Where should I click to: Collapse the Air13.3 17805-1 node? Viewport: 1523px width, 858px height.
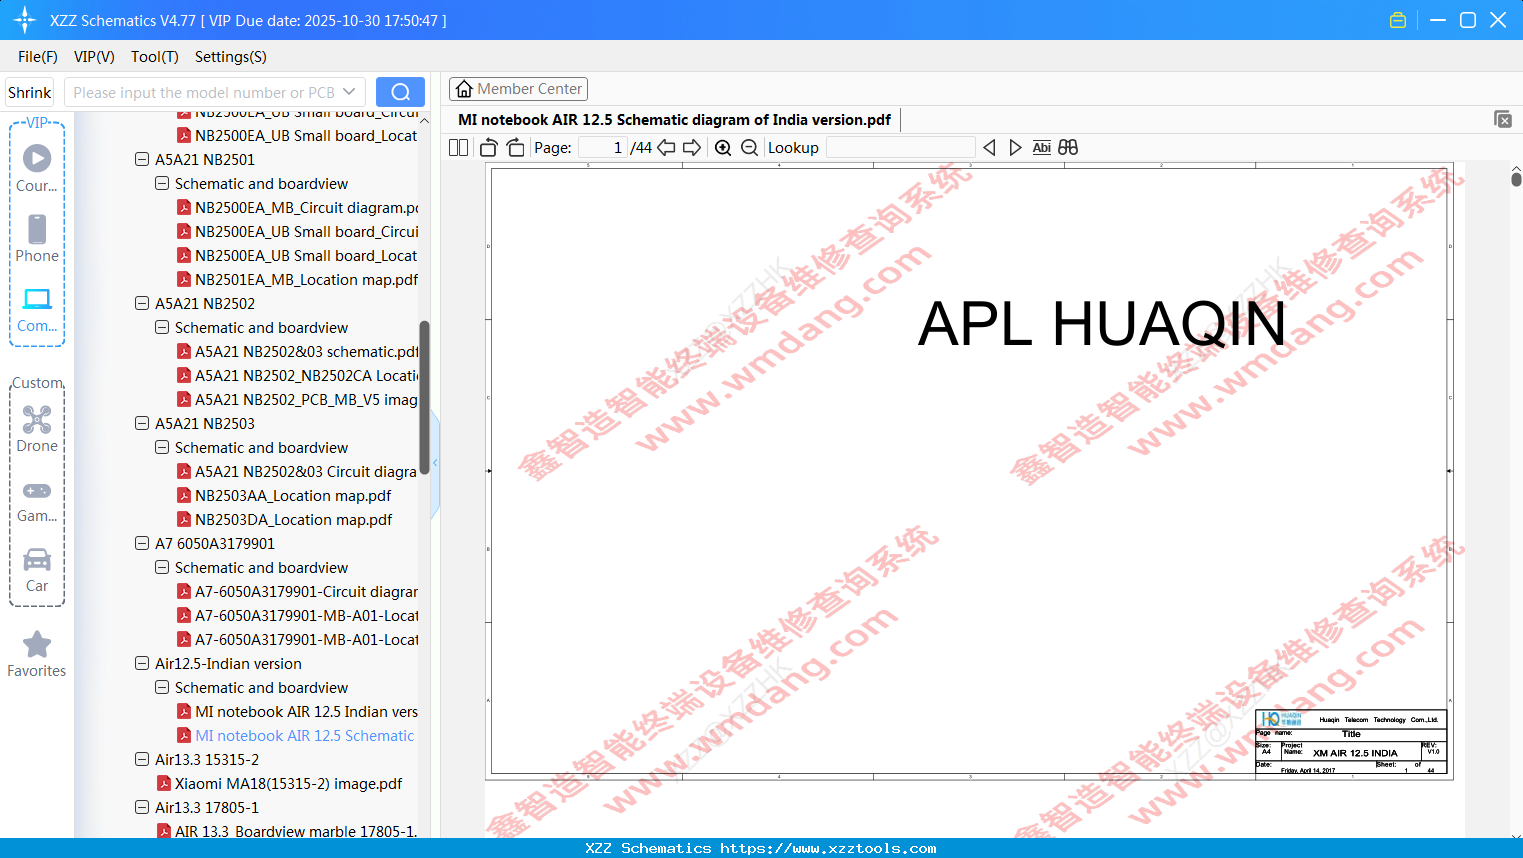tap(142, 807)
